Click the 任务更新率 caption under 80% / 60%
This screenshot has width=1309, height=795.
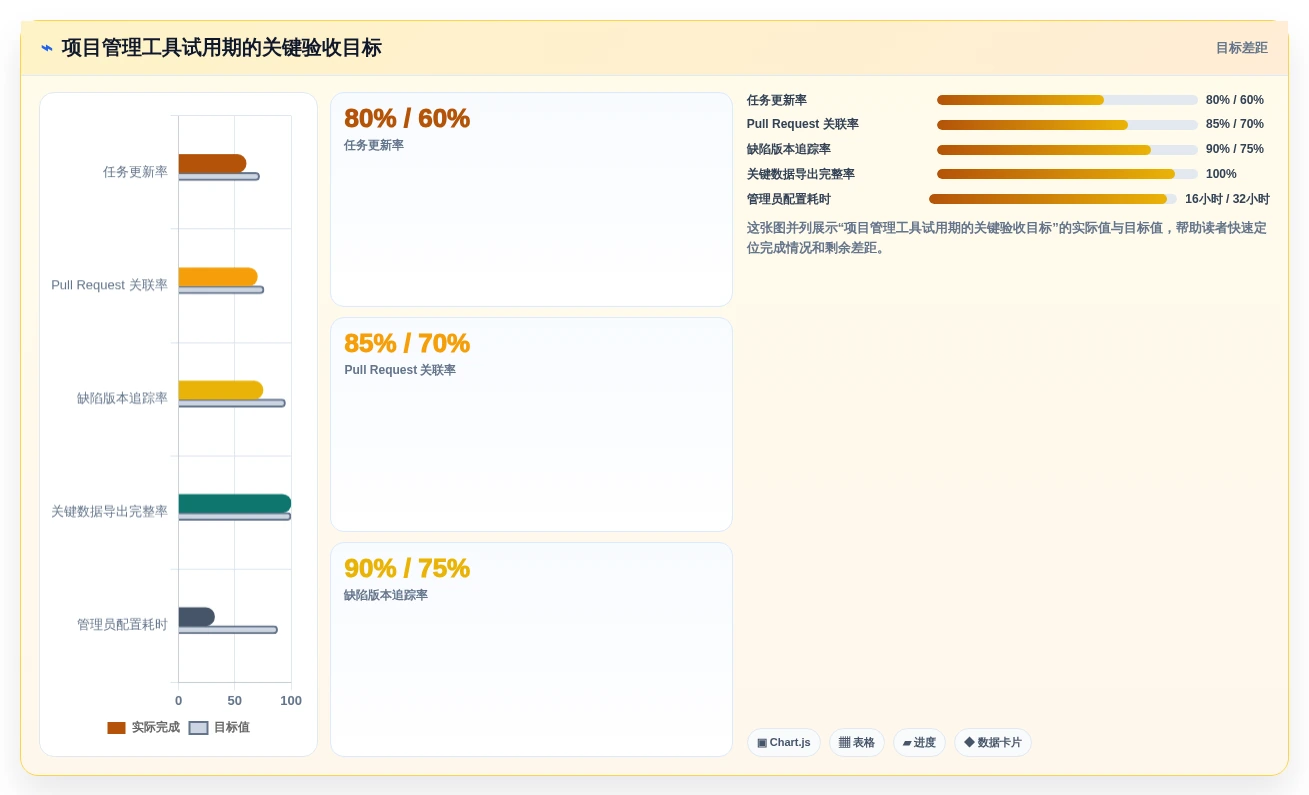pos(374,145)
